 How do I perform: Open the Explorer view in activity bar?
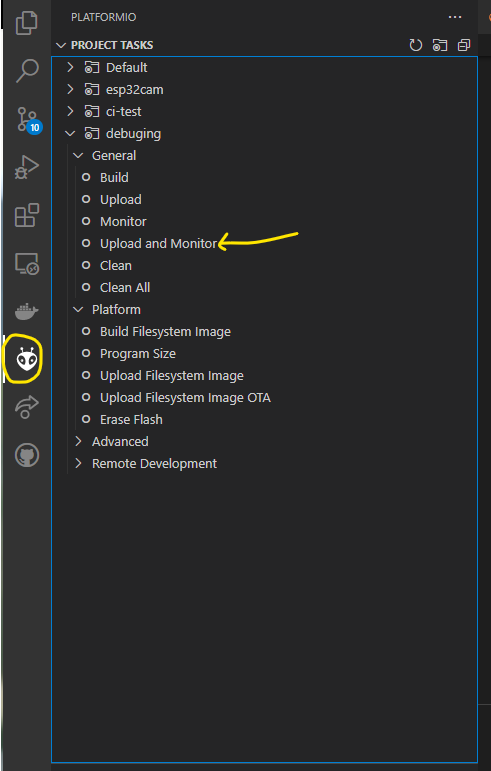(x=27, y=24)
